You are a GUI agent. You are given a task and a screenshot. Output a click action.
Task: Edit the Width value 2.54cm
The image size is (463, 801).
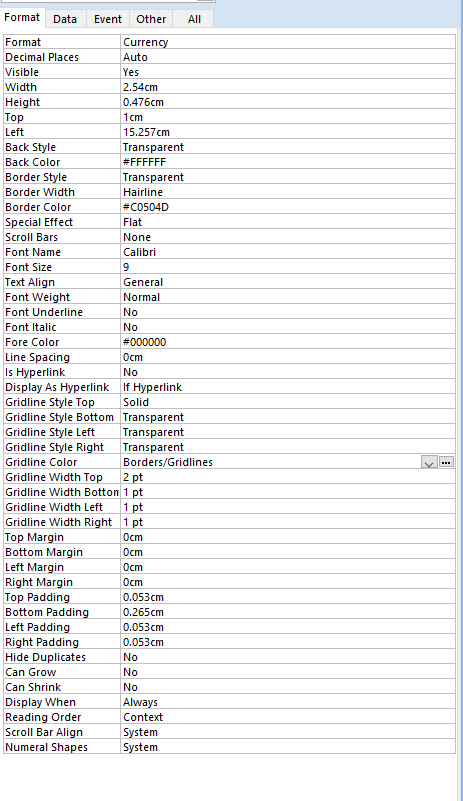click(288, 87)
